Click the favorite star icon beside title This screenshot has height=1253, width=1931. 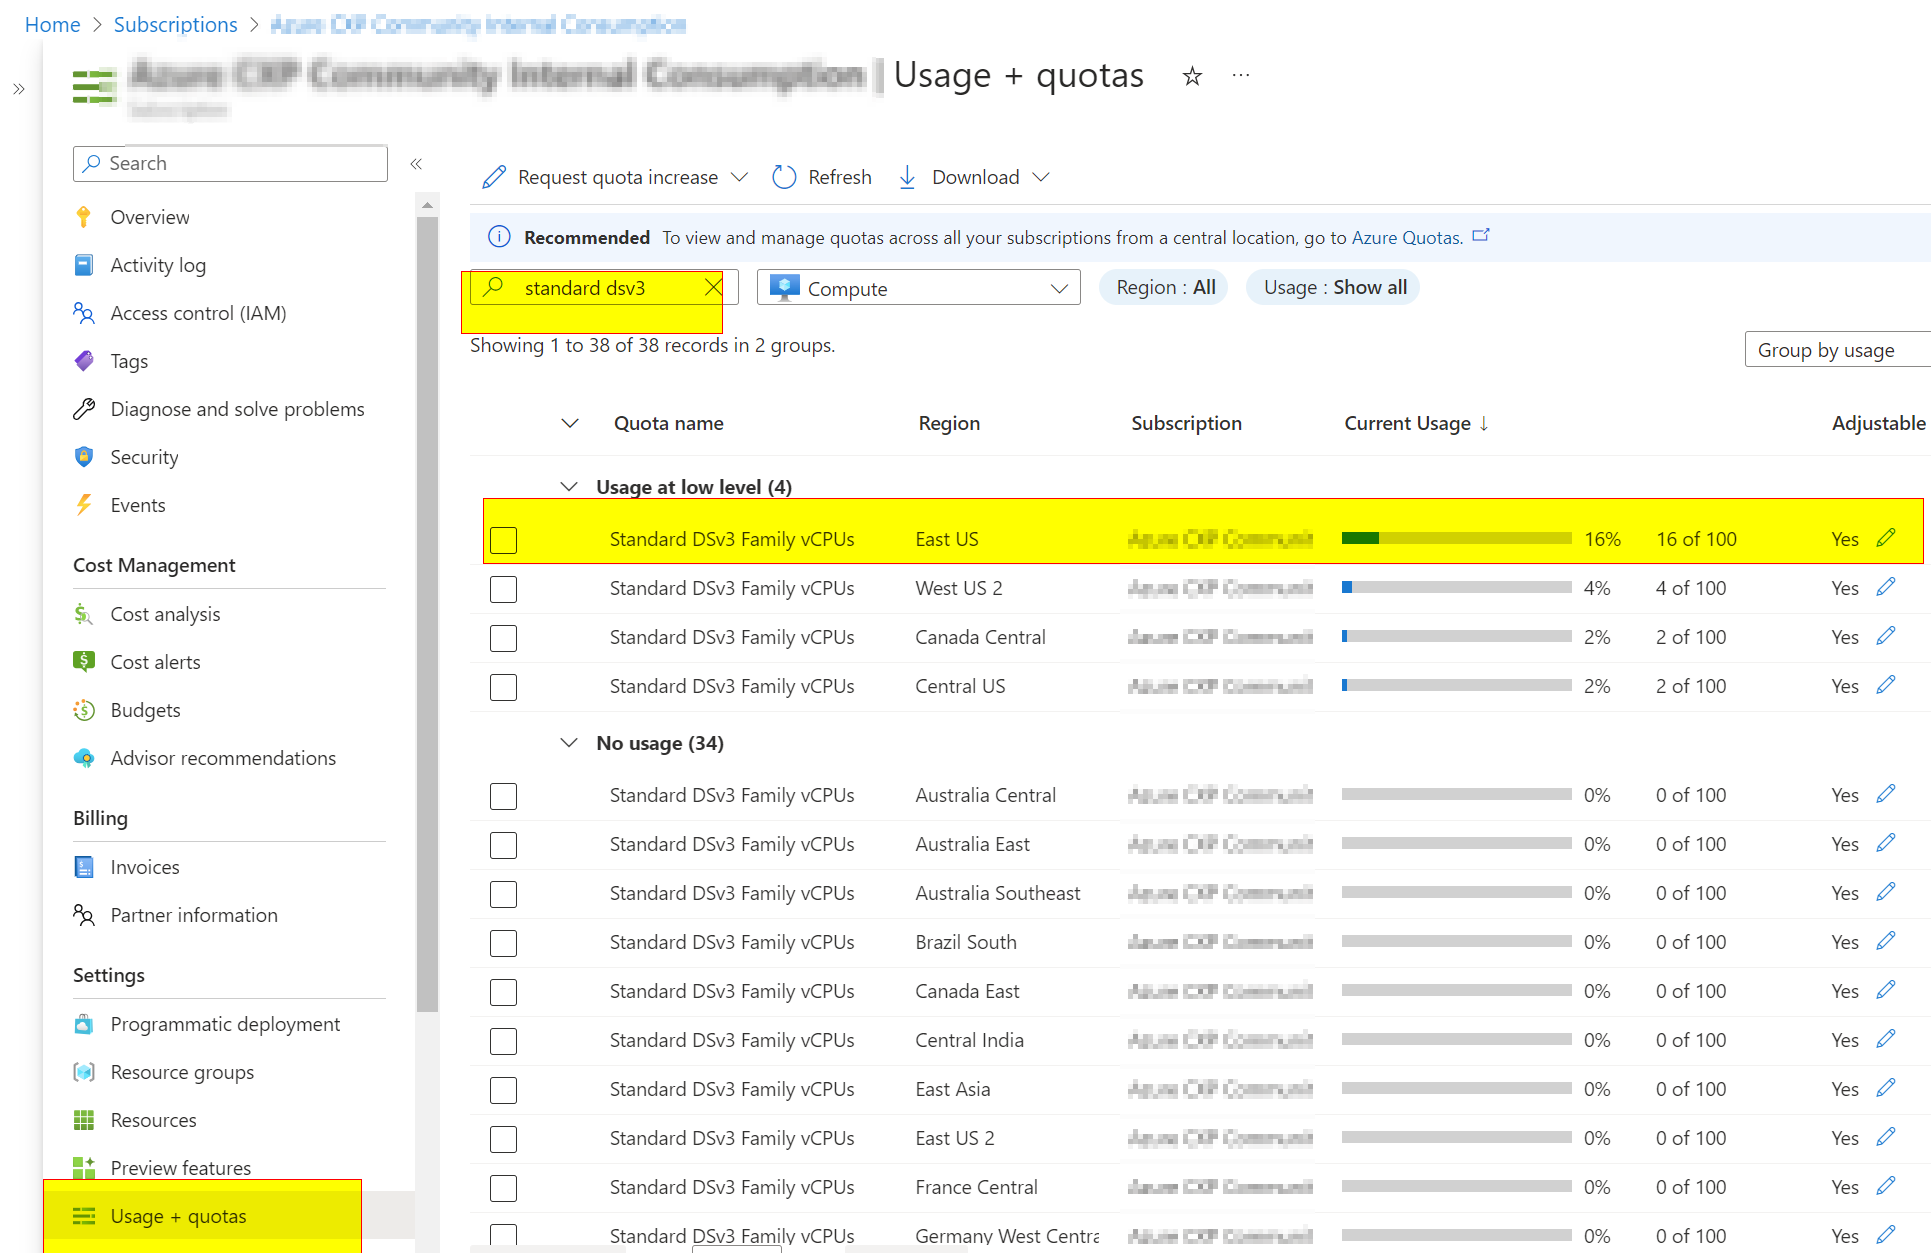pyautogui.click(x=1191, y=76)
